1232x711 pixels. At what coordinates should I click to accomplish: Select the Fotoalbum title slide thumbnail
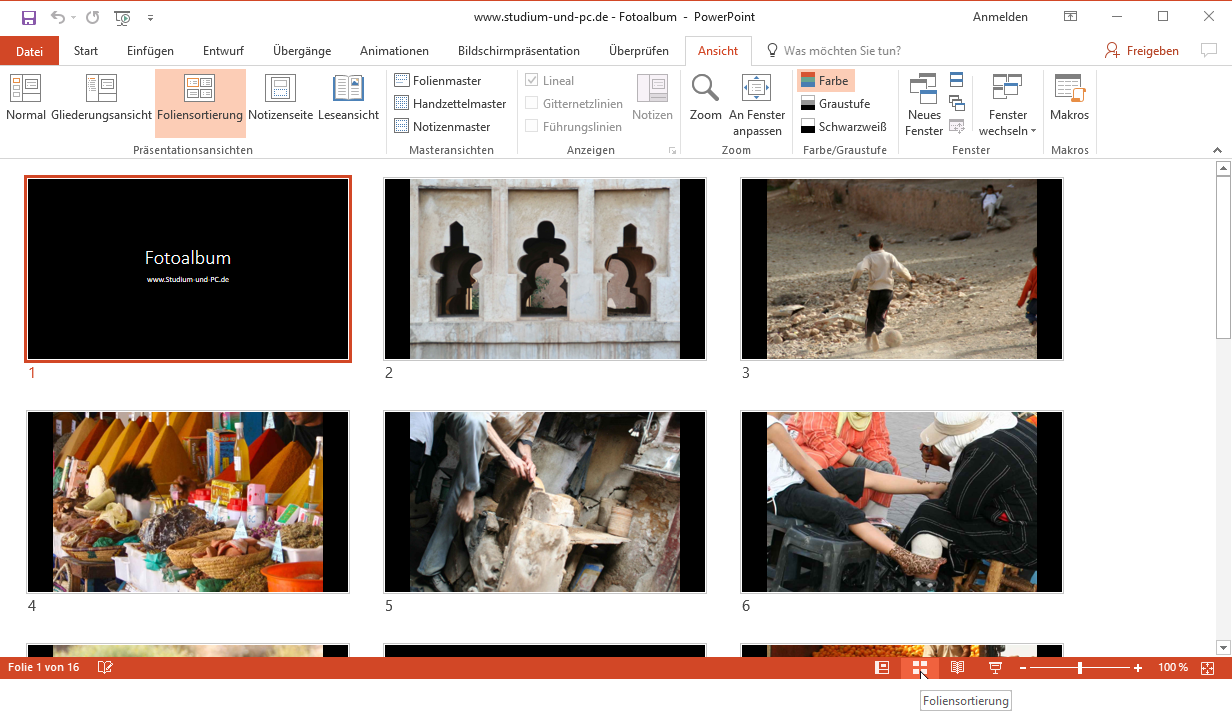pyautogui.click(x=188, y=269)
